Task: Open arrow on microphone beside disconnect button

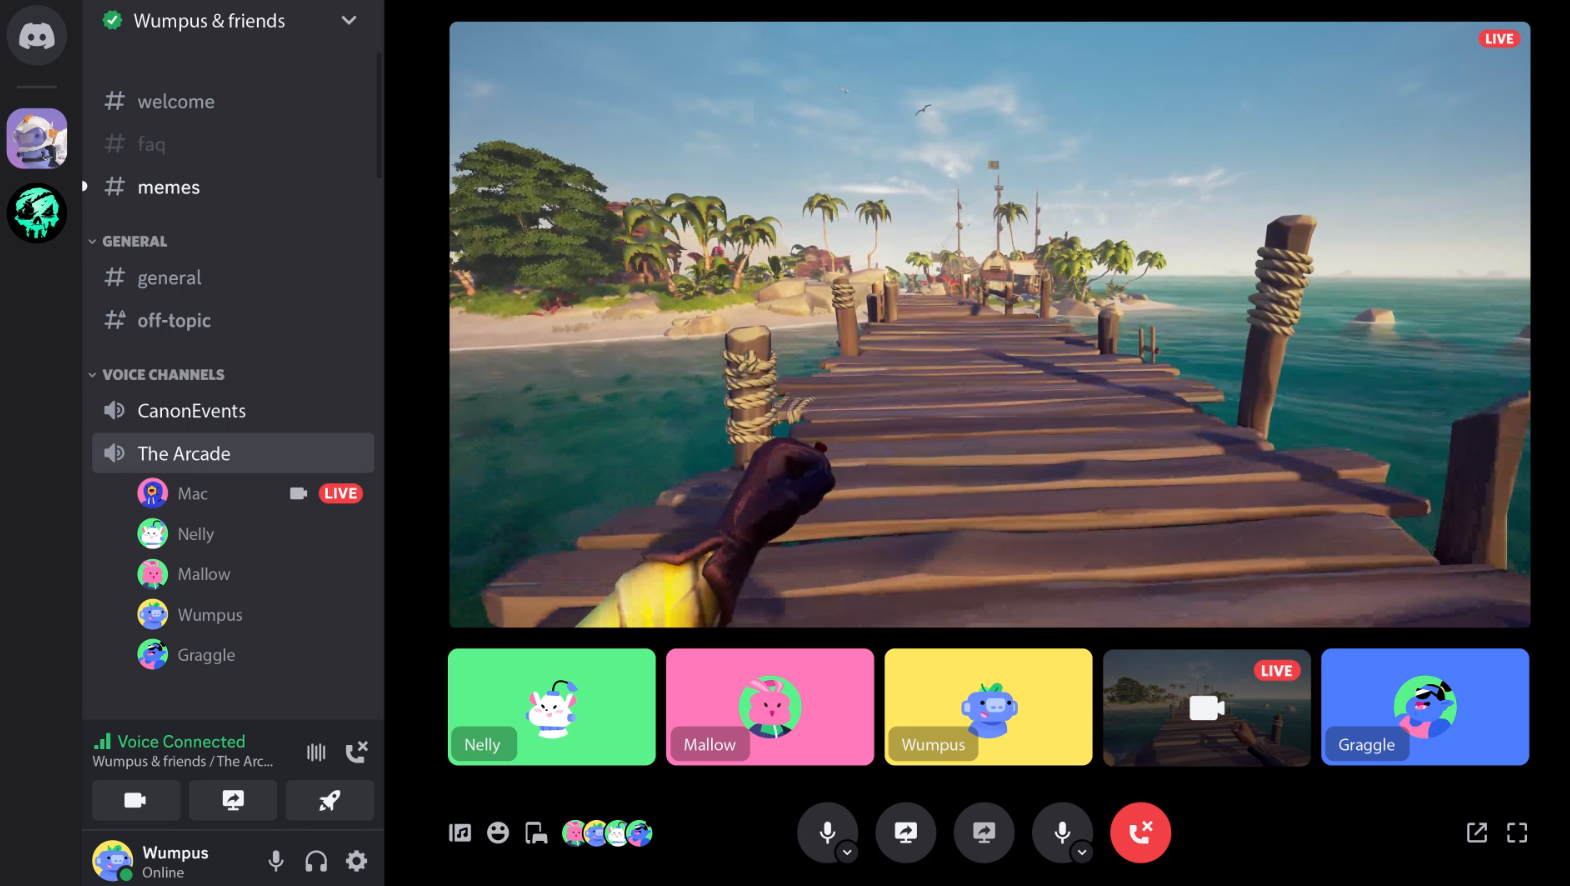Action: (x=1082, y=852)
